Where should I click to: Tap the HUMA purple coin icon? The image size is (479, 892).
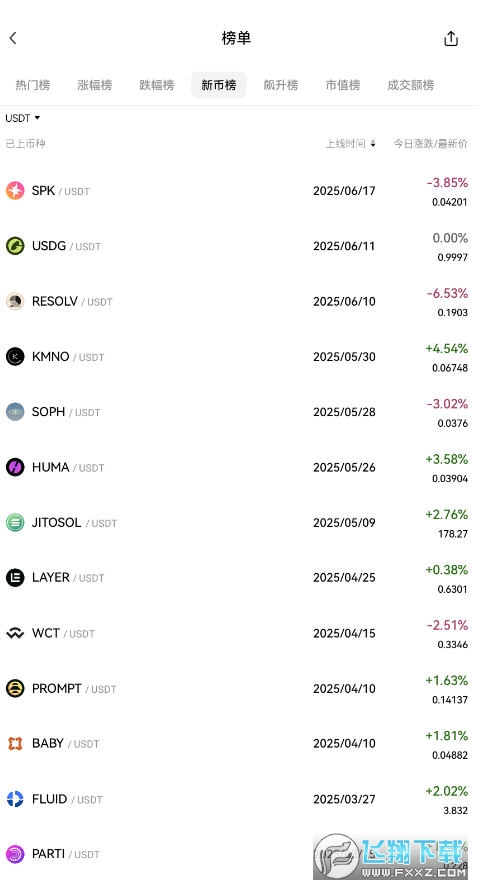coord(15,467)
